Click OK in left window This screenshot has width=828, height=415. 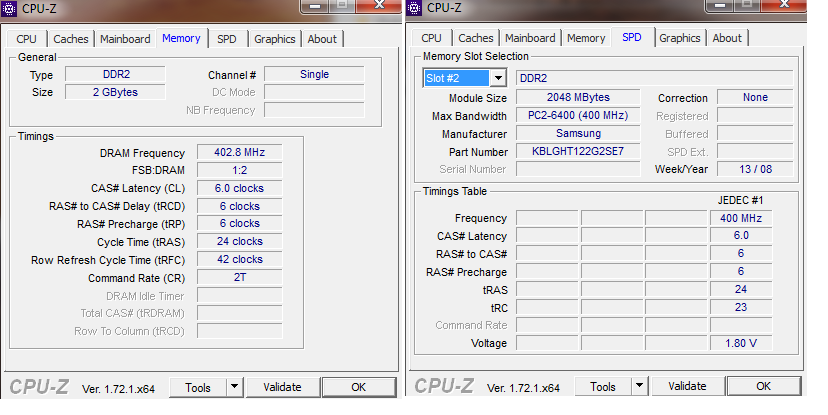pyautogui.click(x=359, y=388)
